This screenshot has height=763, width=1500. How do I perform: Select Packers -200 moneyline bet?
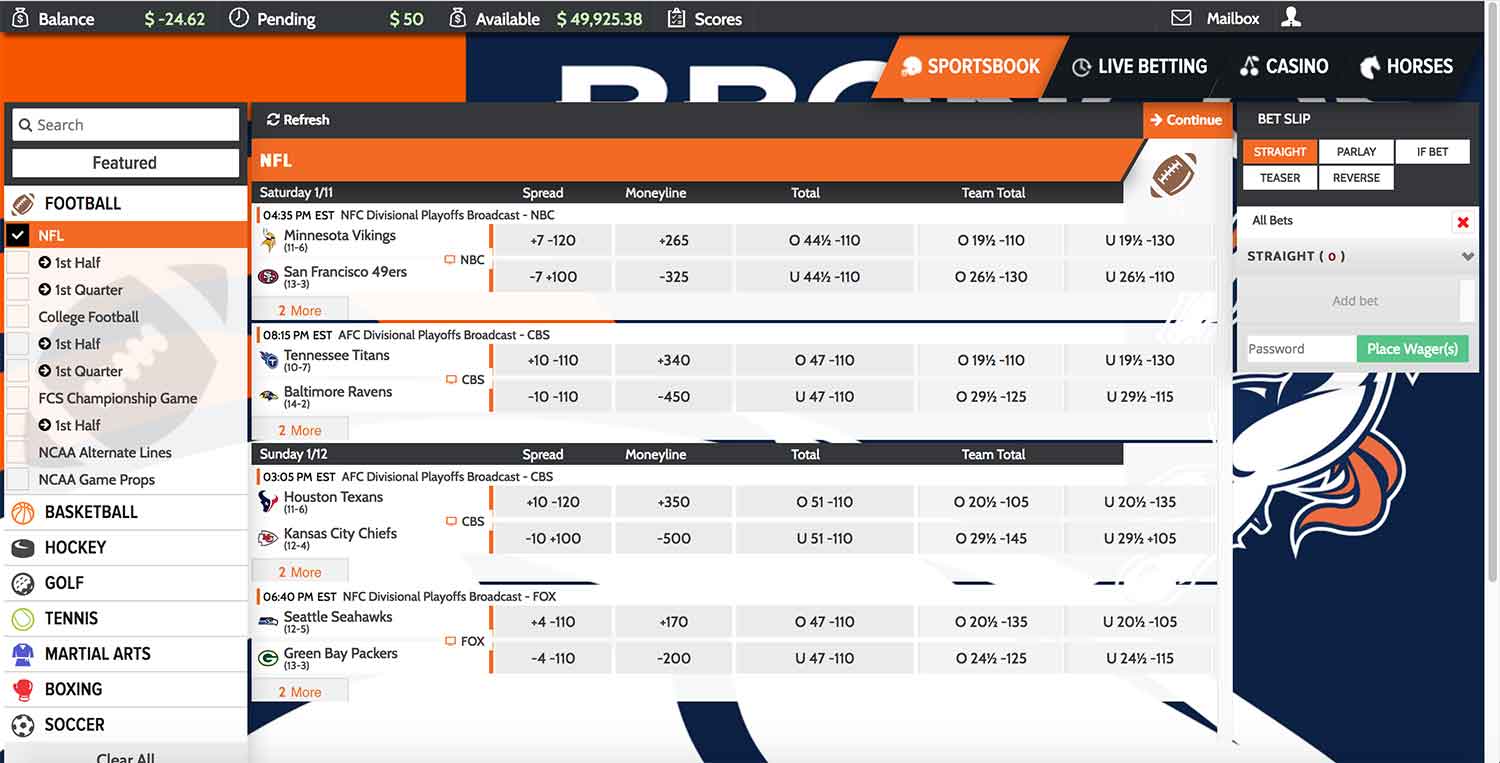[x=674, y=658]
